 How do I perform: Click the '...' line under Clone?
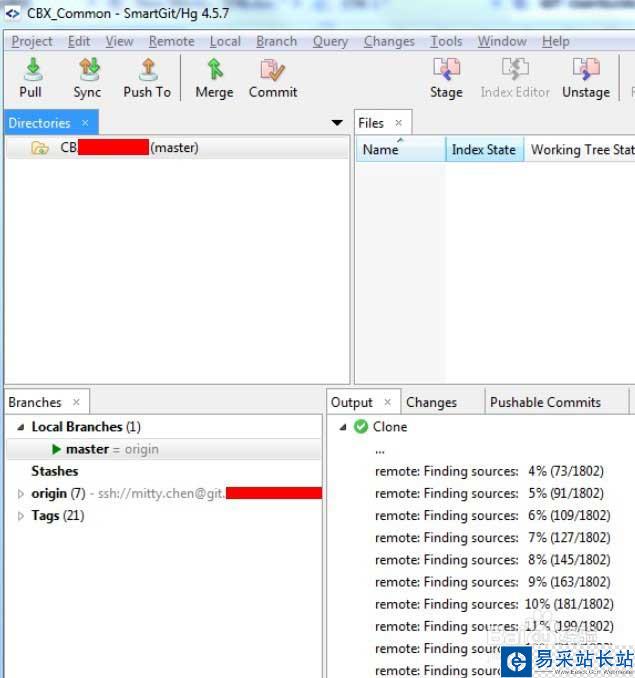(380, 452)
